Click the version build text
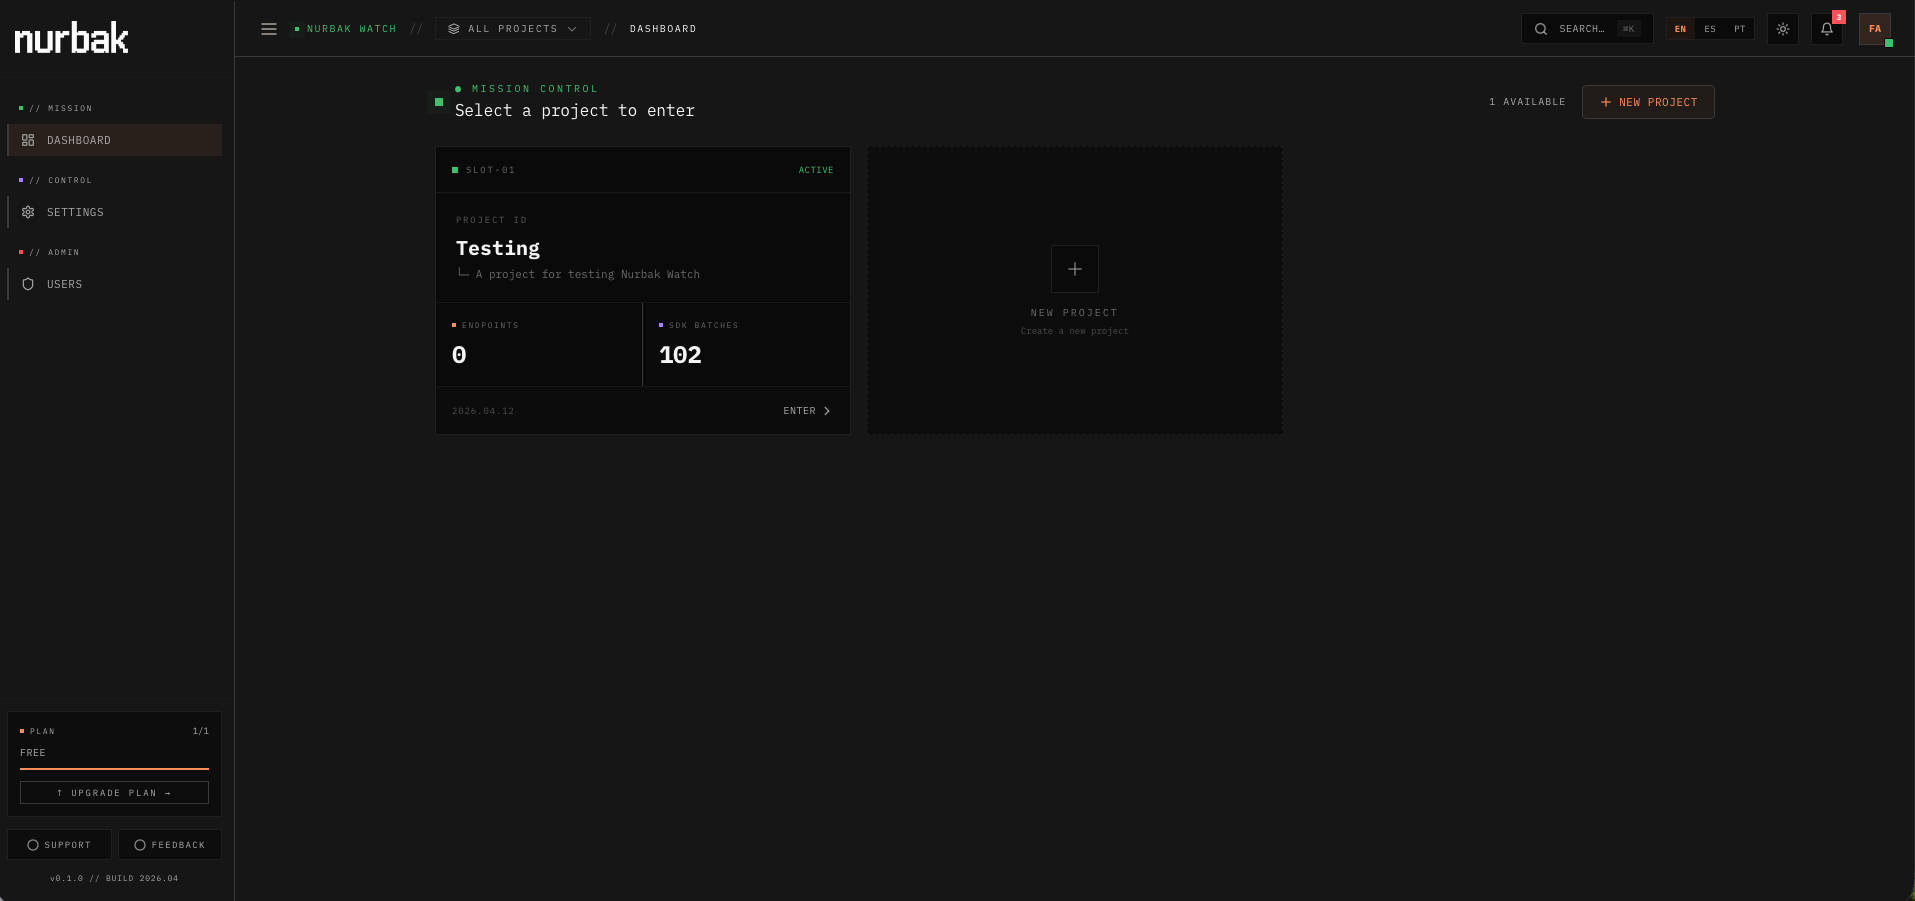 click(x=114, y=879)
